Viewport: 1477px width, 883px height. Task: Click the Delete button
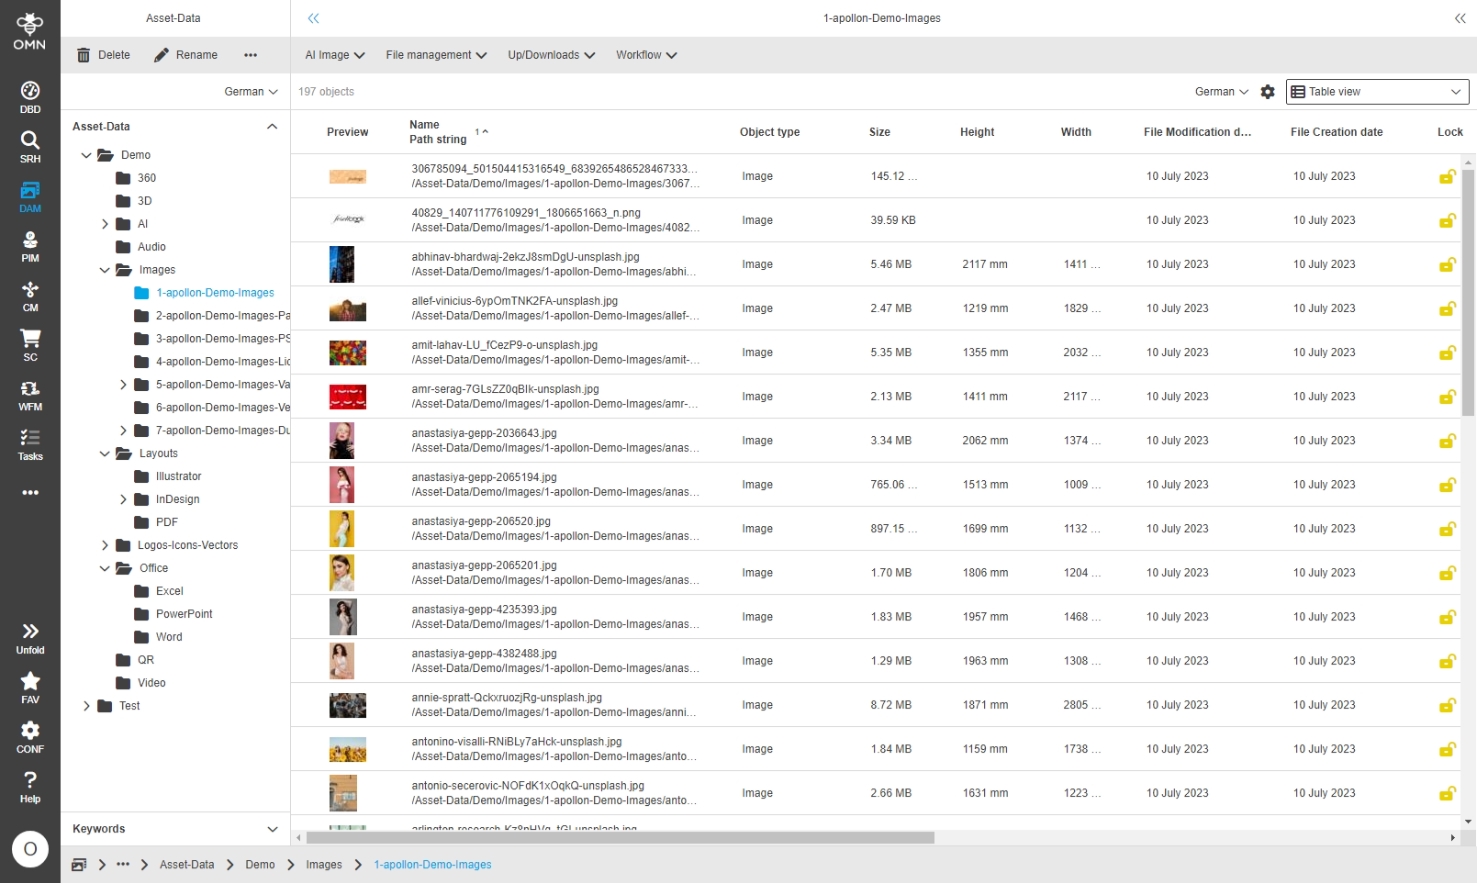pos(104,55)
